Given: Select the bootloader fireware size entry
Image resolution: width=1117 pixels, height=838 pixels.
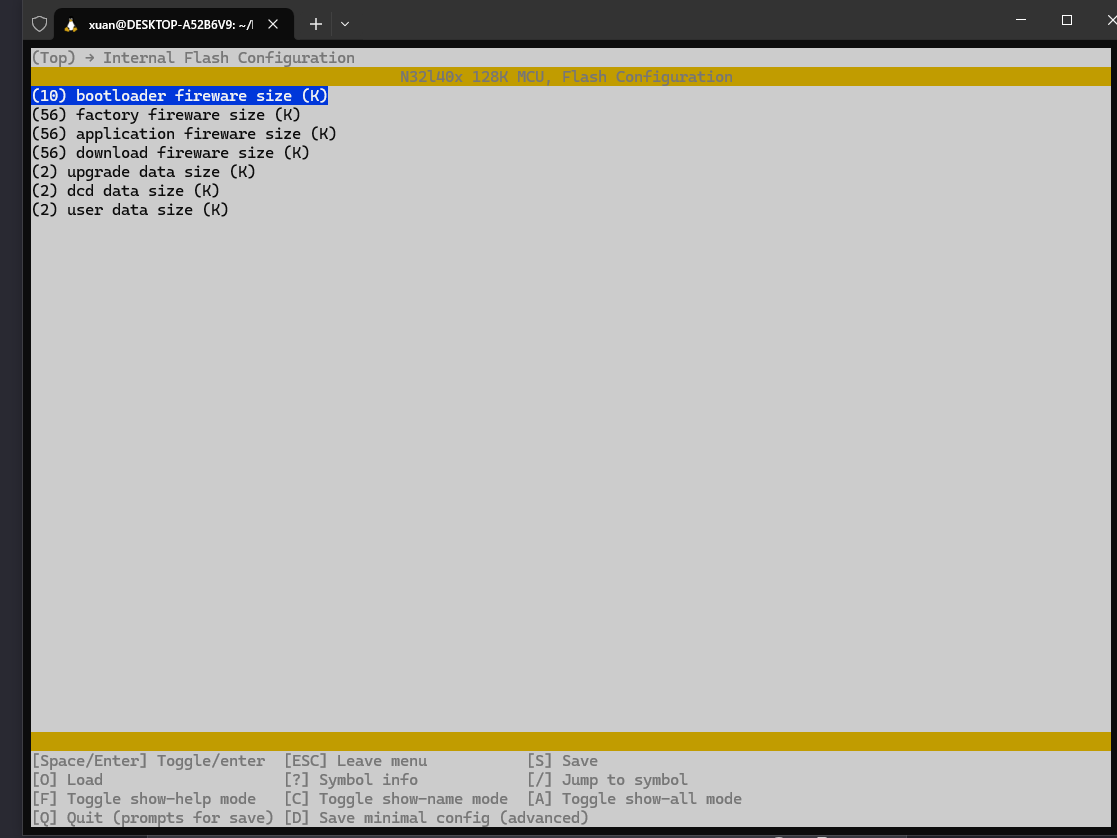Looking at the screenshot, I should tap(180, 95).
